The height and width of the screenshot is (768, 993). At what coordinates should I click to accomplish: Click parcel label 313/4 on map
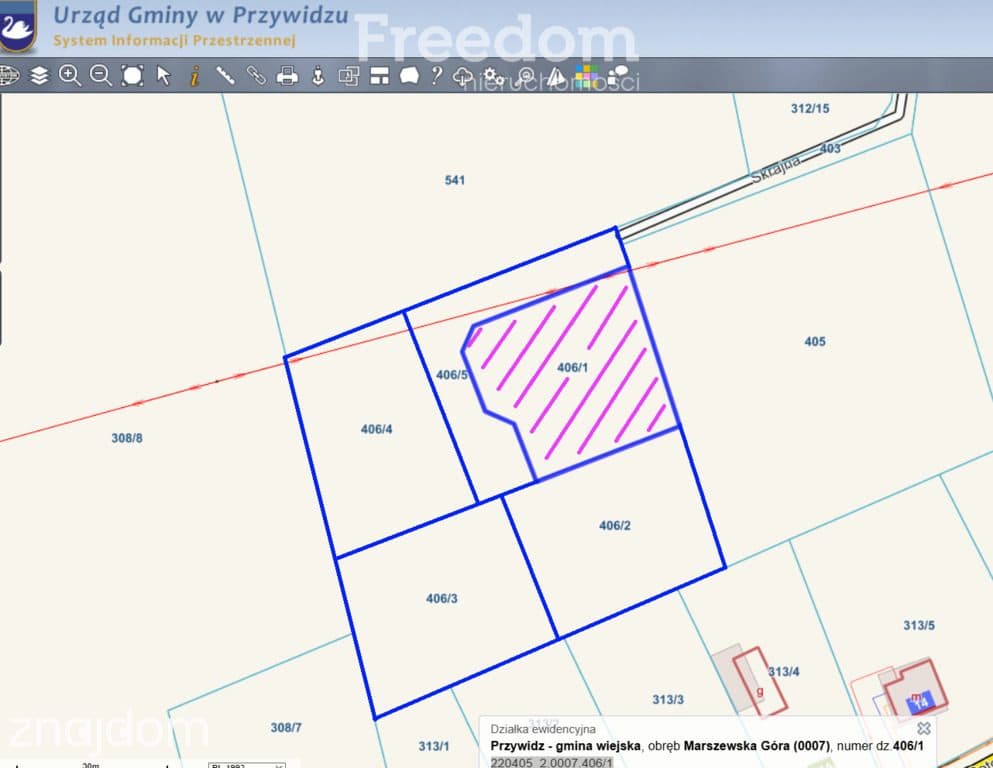coord(783,672)
